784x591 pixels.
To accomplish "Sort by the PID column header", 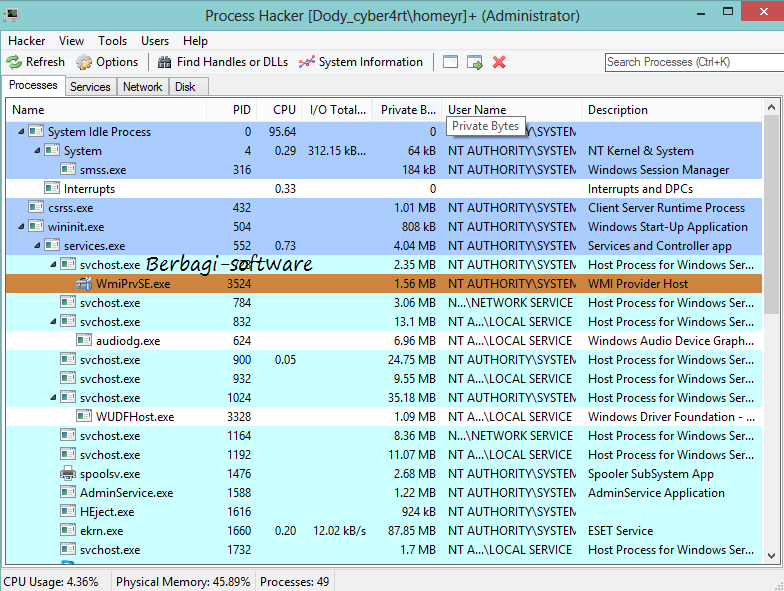I will pyautogui.click(x=232, y=110).
